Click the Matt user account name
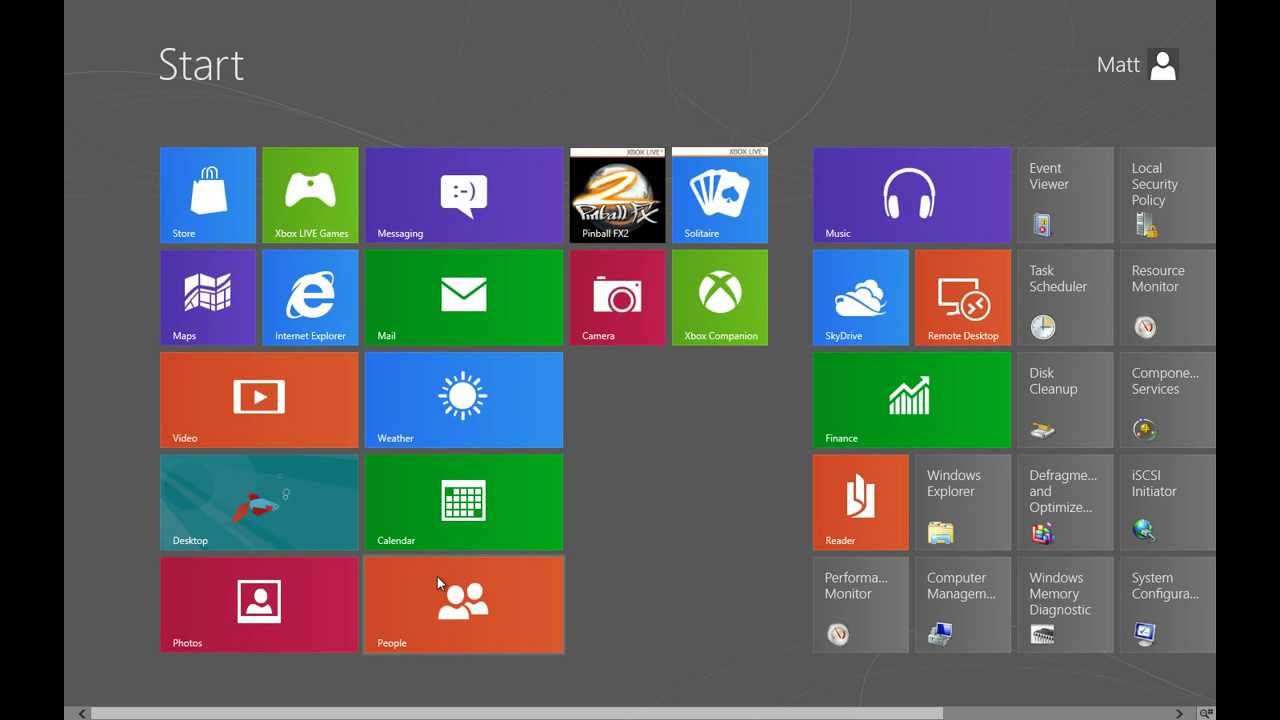Screen dimensions: 1280x720 pyautogui.click(x=1118, y=65)
